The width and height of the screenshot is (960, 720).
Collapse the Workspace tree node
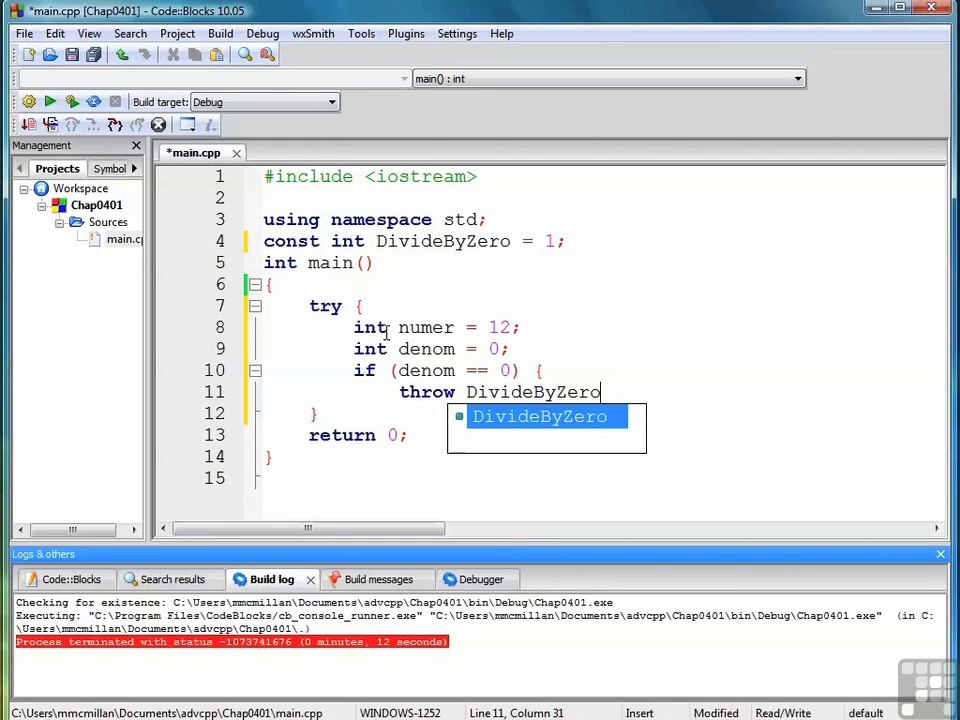[24, 189]
